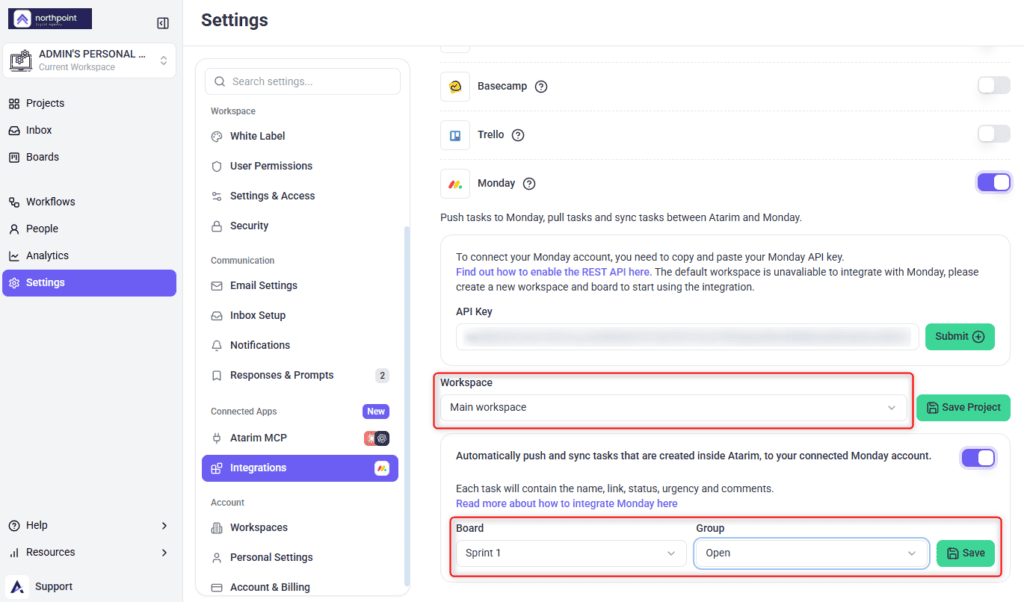This screenshot has height=602, width=1024.
Task: Open 'Find out how to enable the REST API here'
Action: [552, 272]
